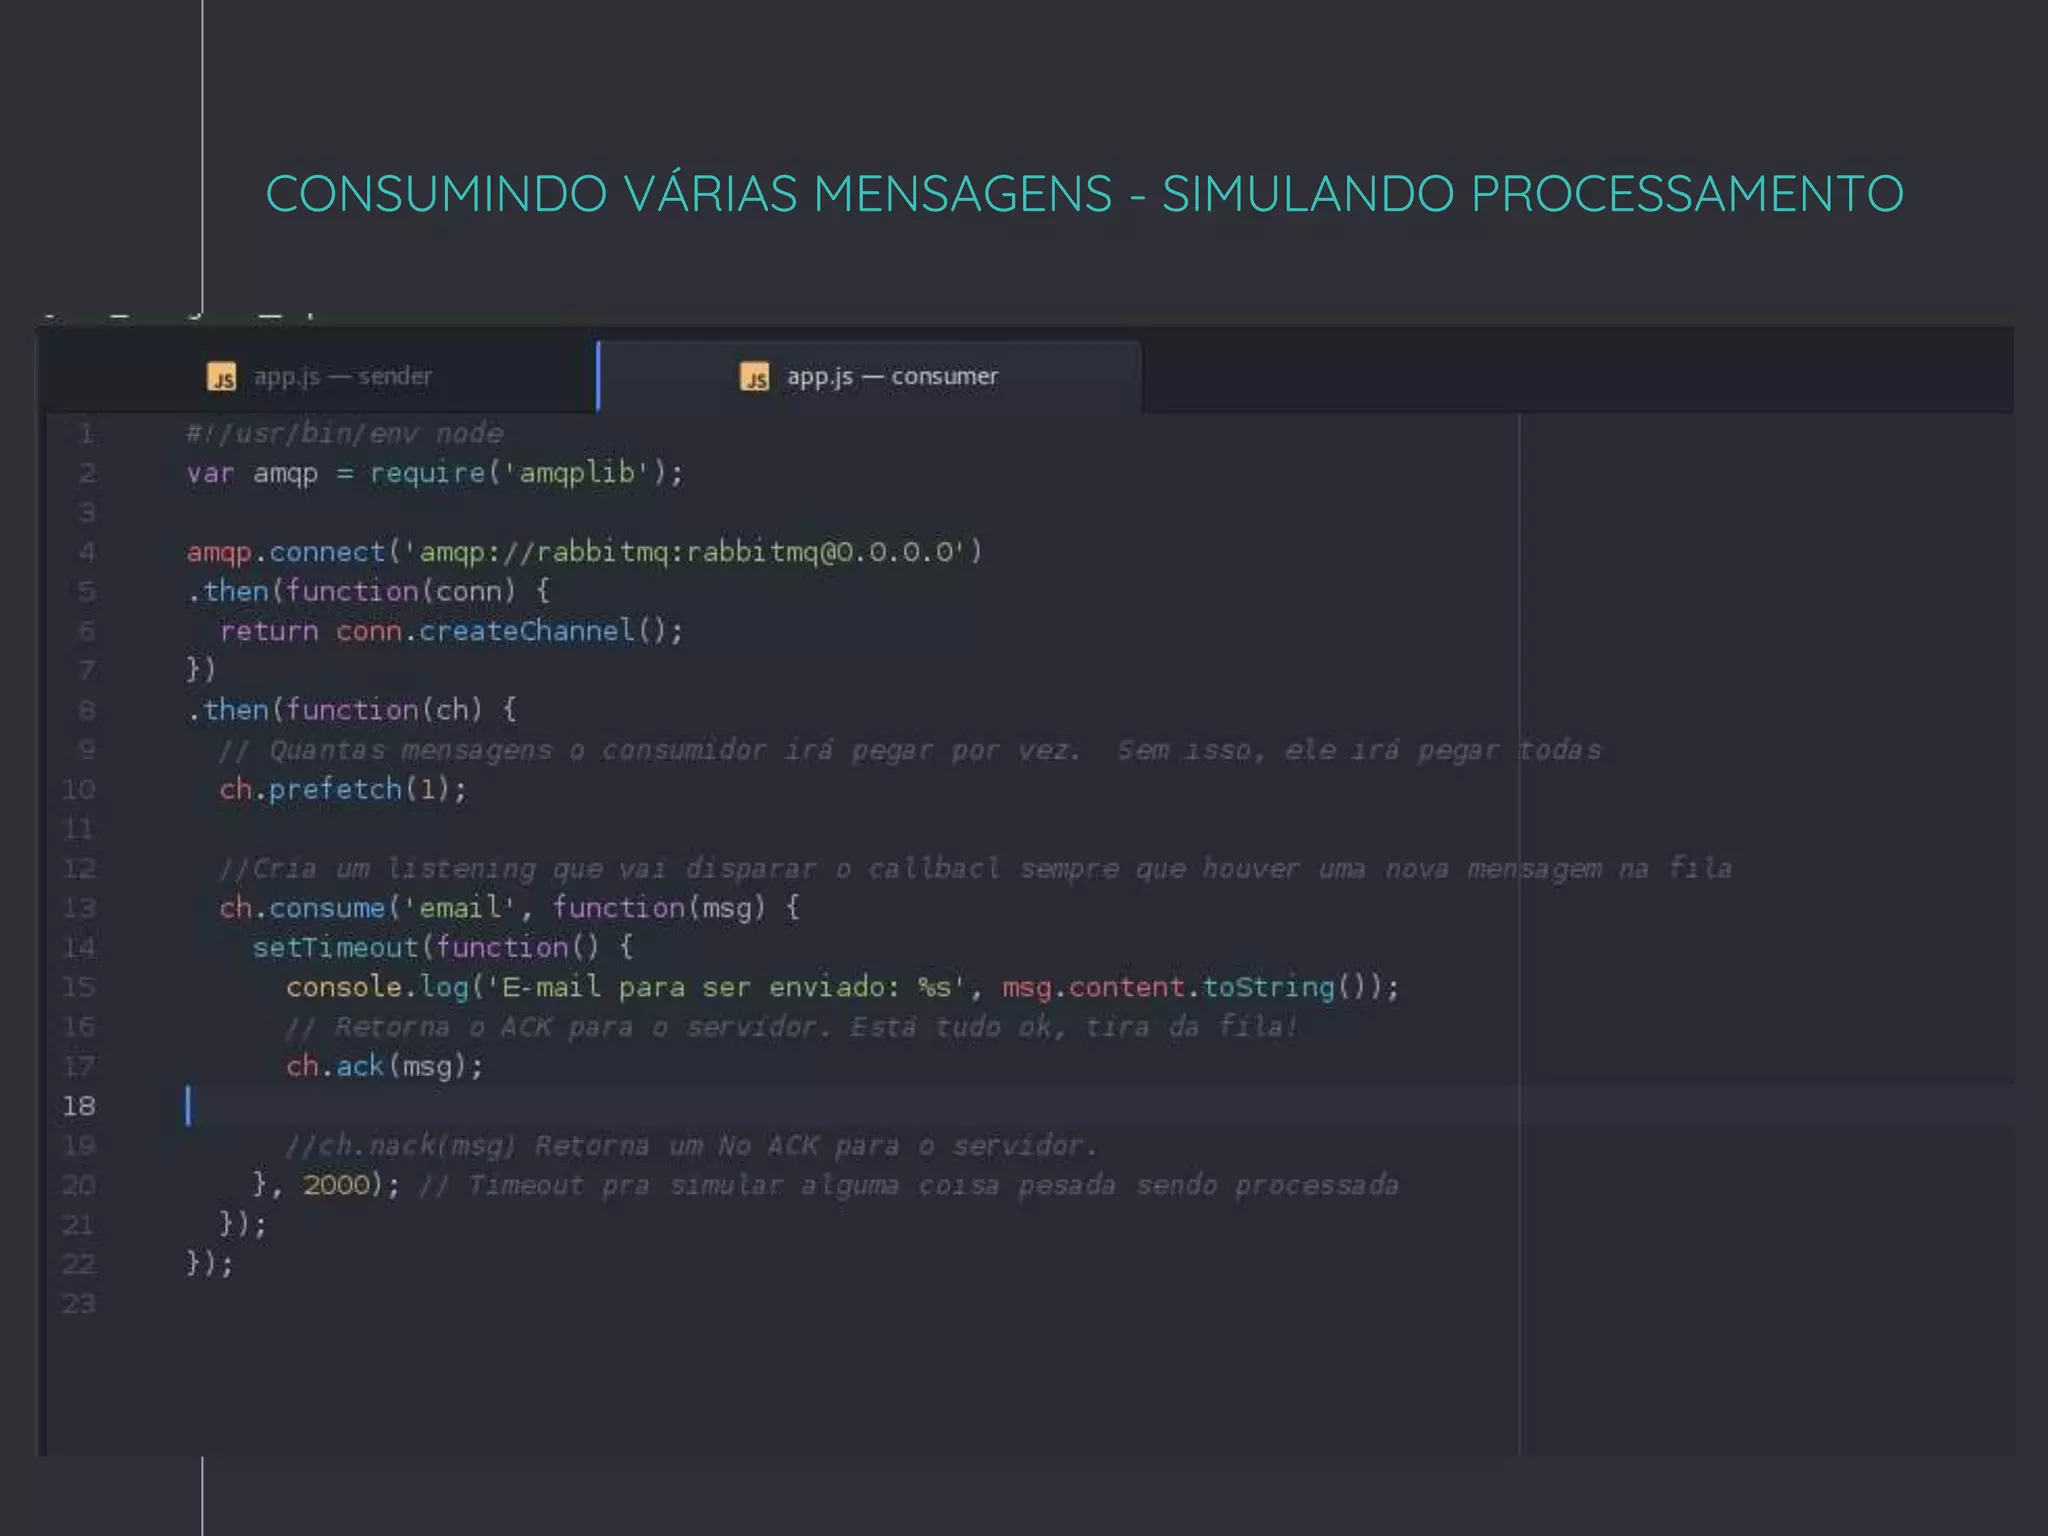Click '.then(function(ch) {' on line 8

click(x=352, y=710)
